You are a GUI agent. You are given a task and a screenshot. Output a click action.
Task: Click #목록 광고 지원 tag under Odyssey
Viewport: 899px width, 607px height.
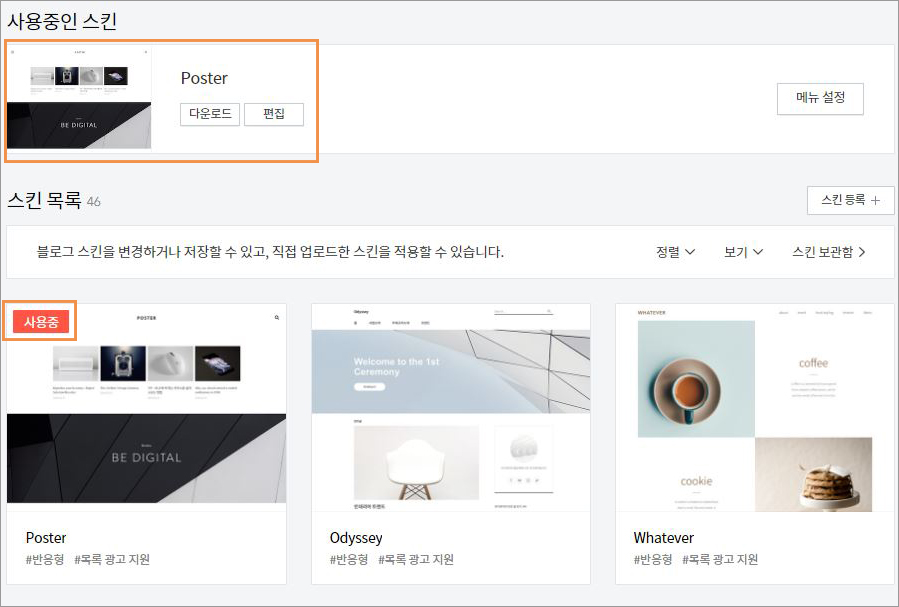416,559
